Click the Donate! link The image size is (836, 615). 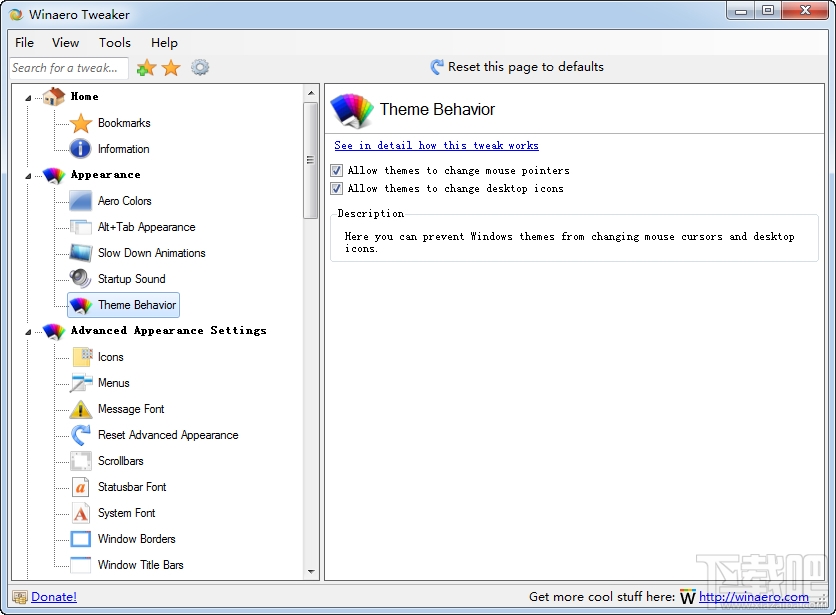pos(54,597)
